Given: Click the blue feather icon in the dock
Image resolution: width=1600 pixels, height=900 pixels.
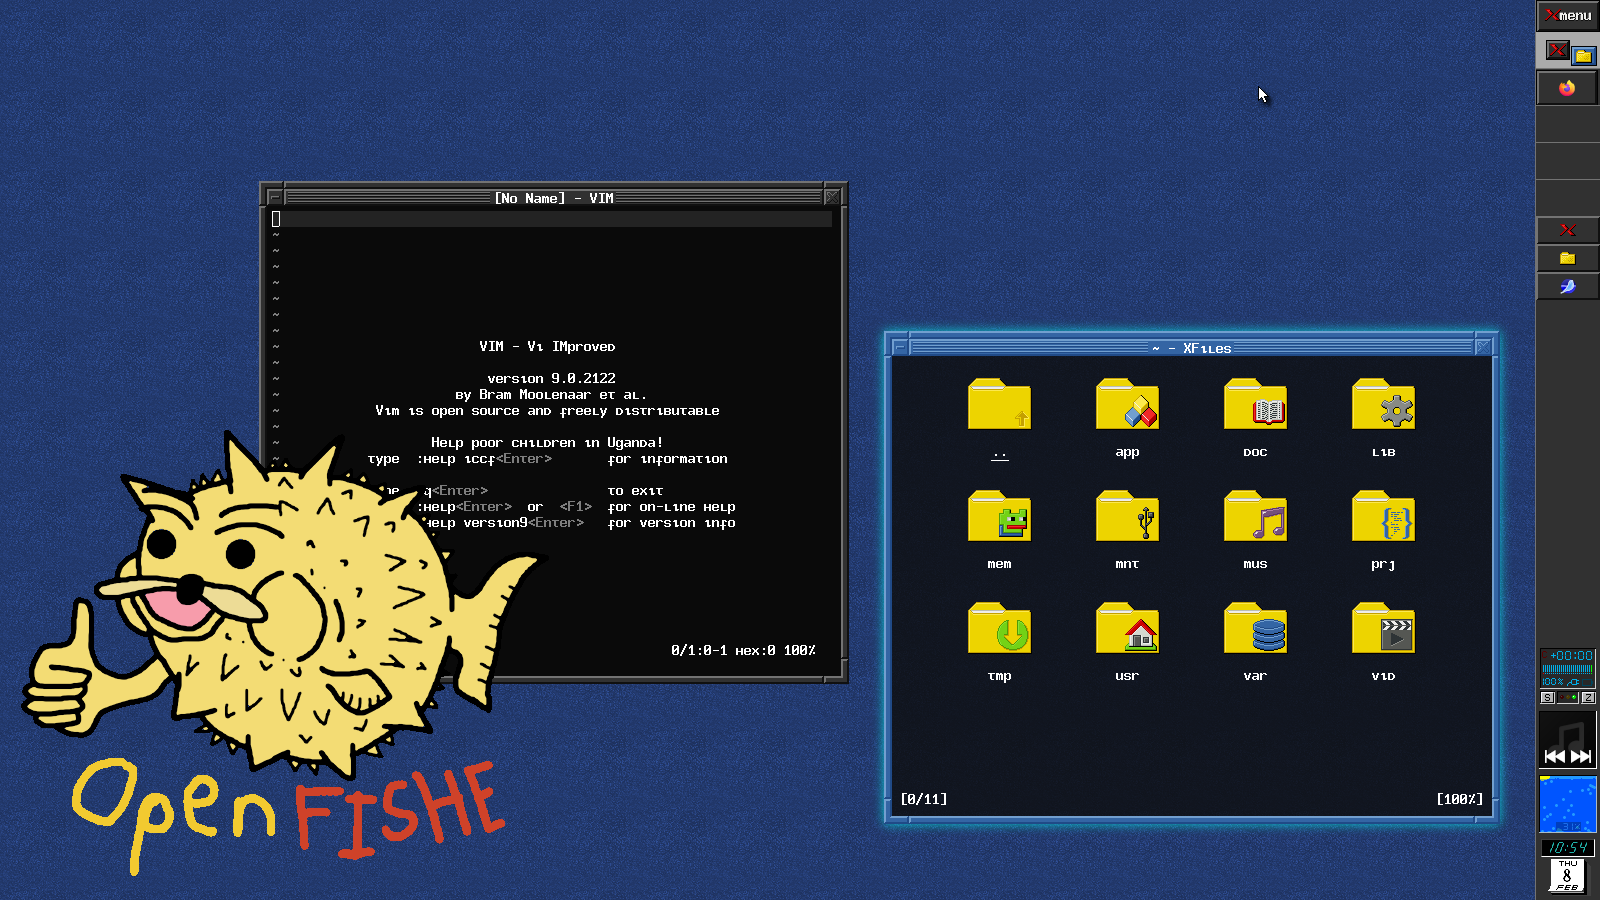Looking at the screenshot, I should [1567, 286].
